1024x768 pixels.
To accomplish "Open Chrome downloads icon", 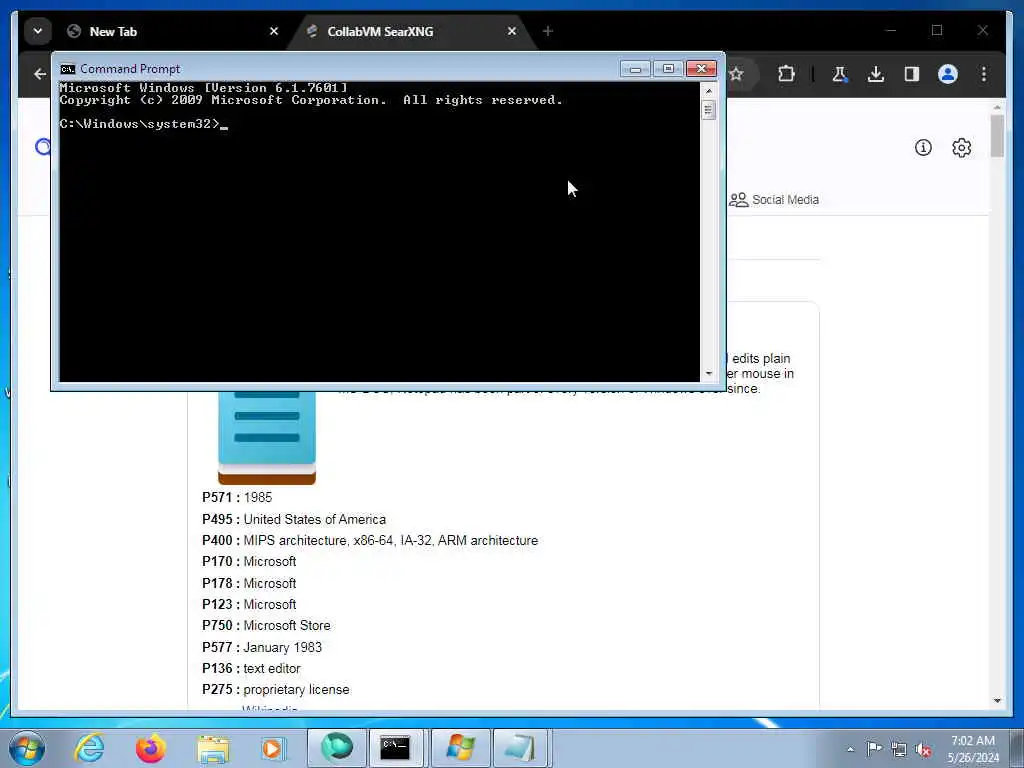I will pos(876,74).
